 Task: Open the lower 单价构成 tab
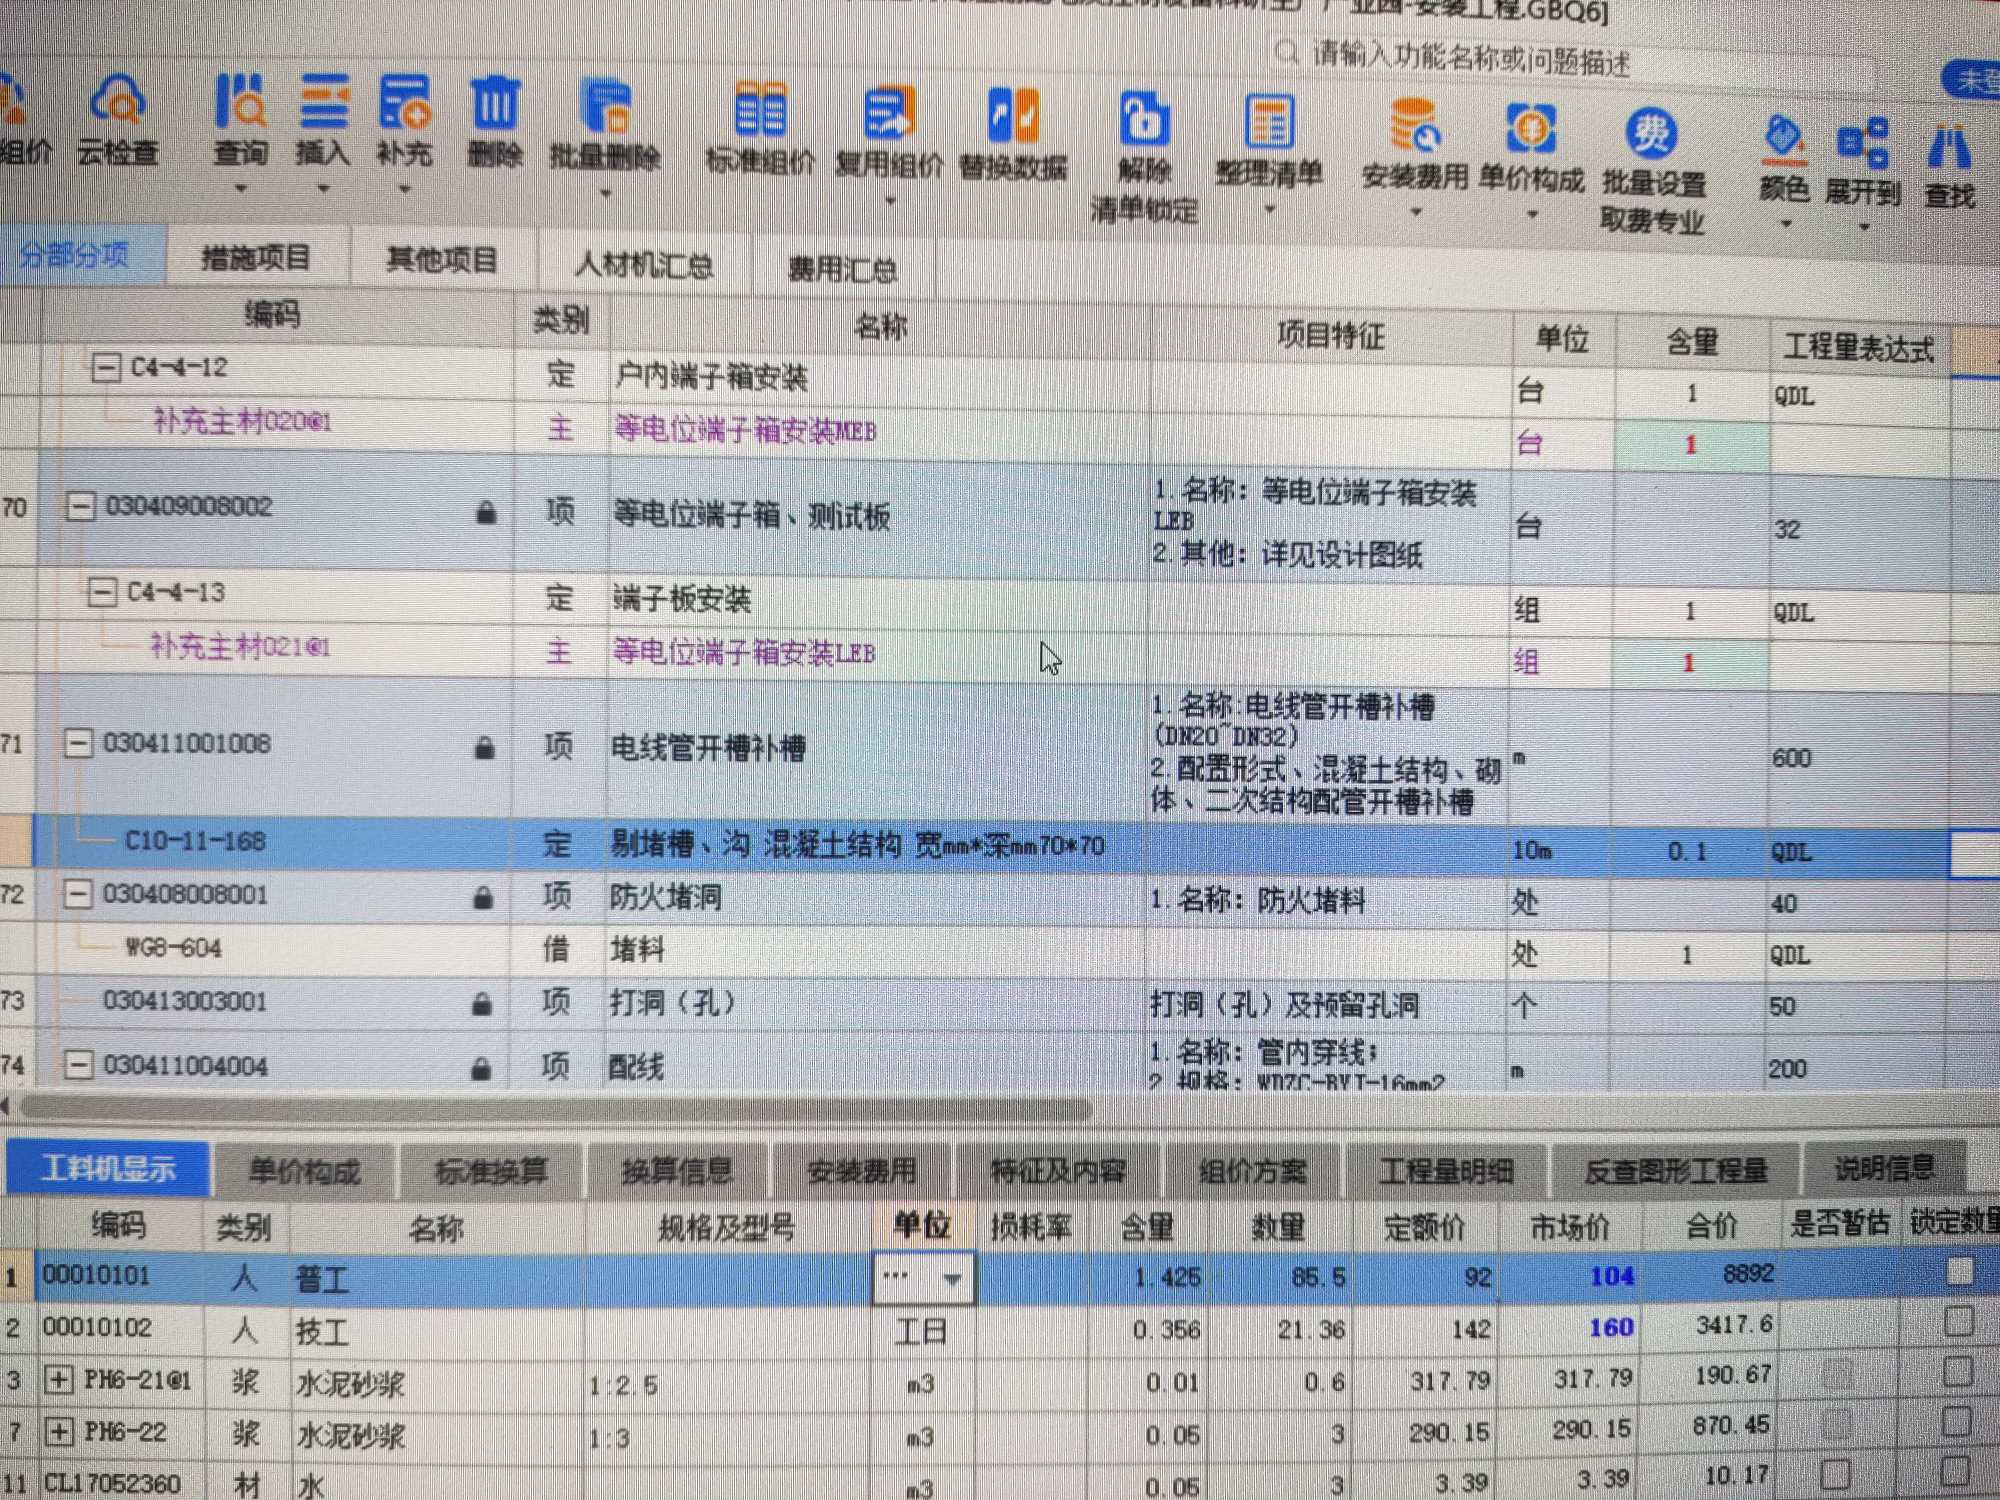coord(303,1171)
